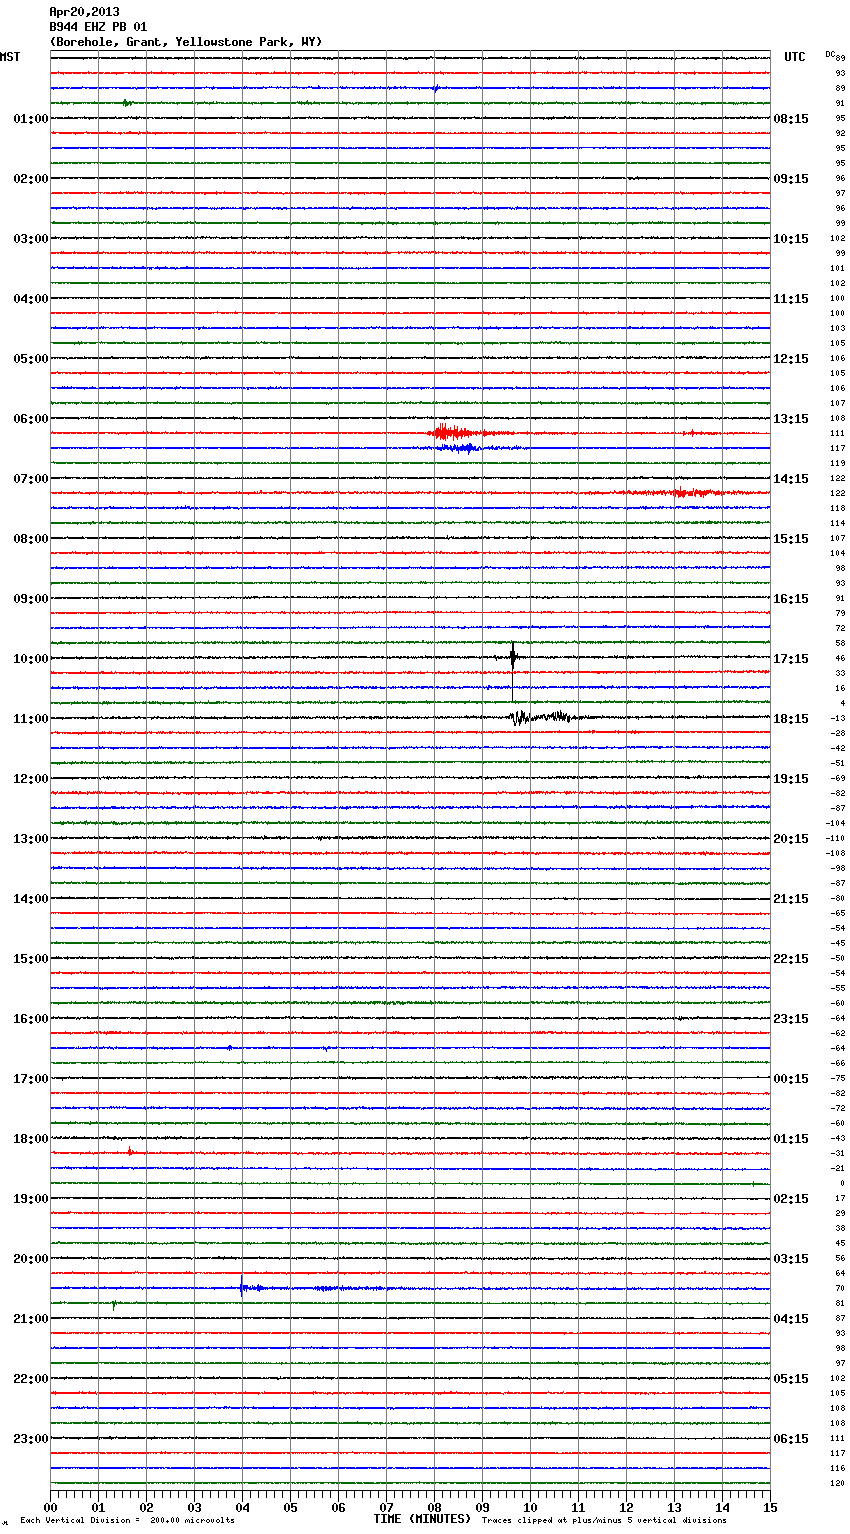Click minute label 15 on the bottom axis

click(x=770, y=1507)
